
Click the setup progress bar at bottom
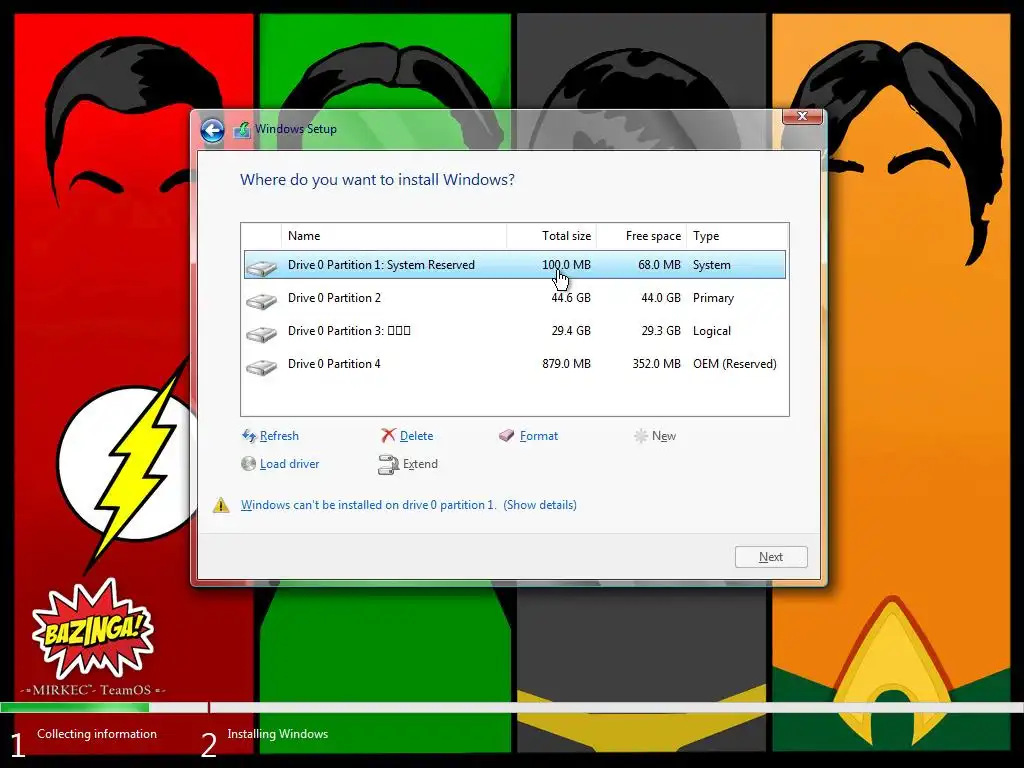pyautogui.click(x=512, y=707)
